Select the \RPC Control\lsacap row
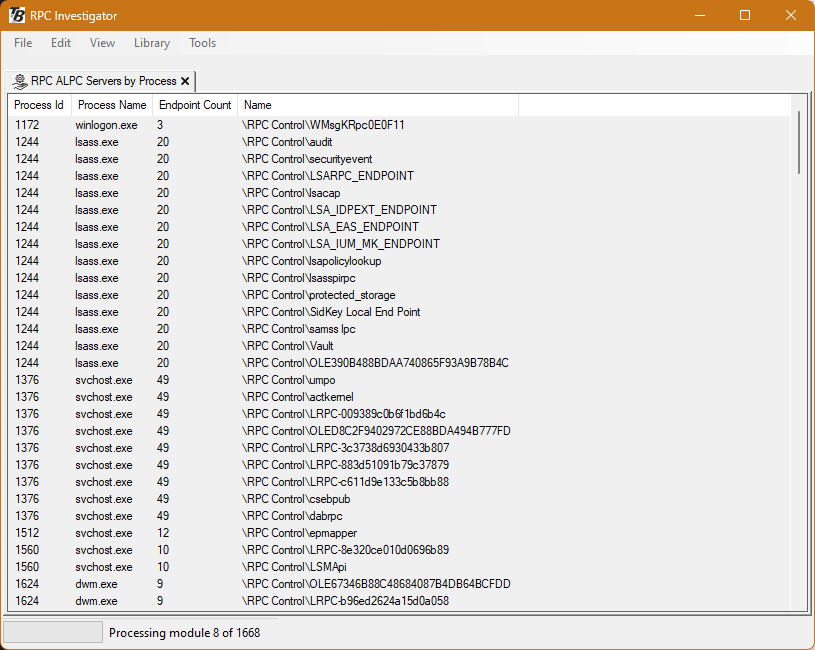The height and width of the screenshot is (650, 815). (x=399, y=193)
